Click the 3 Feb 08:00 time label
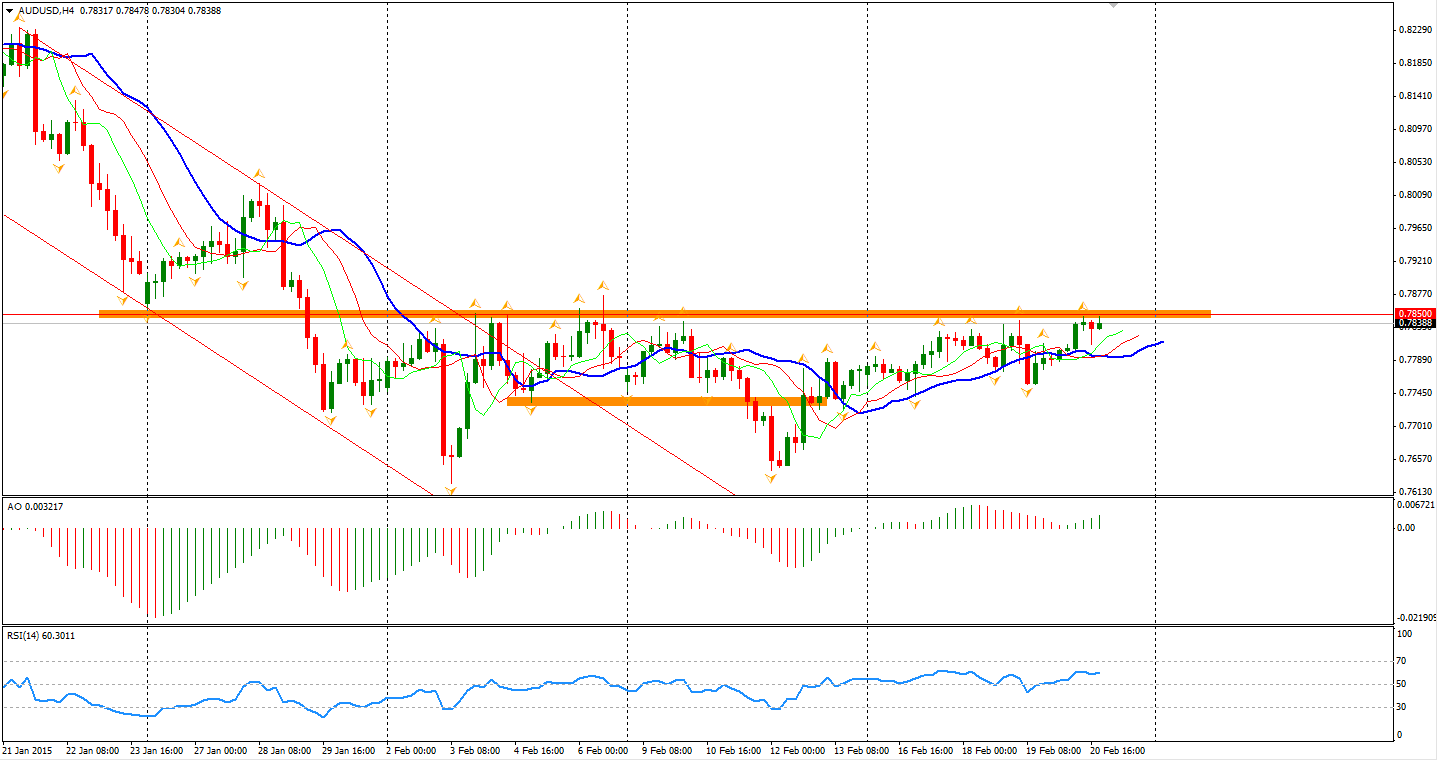This screenshot has height=761, width=1438. coord(475,749)
